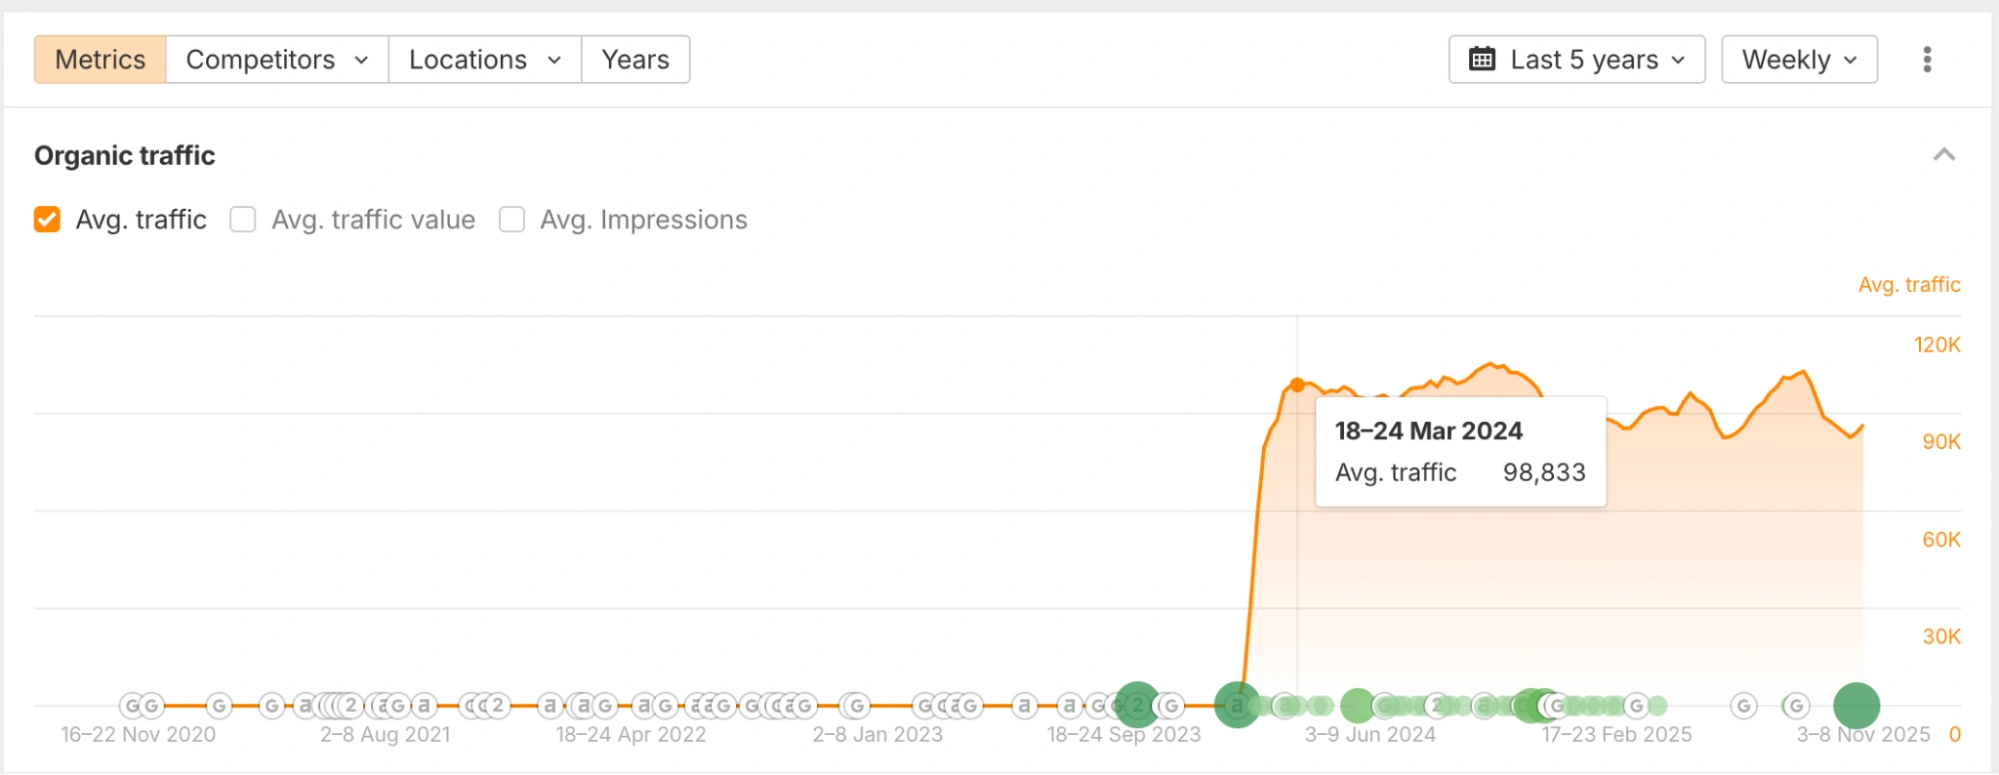Open the Last 5 years date range dropdown
Image resolution: width=1999 pixels, height=775 pixels.
[1576, 60]
